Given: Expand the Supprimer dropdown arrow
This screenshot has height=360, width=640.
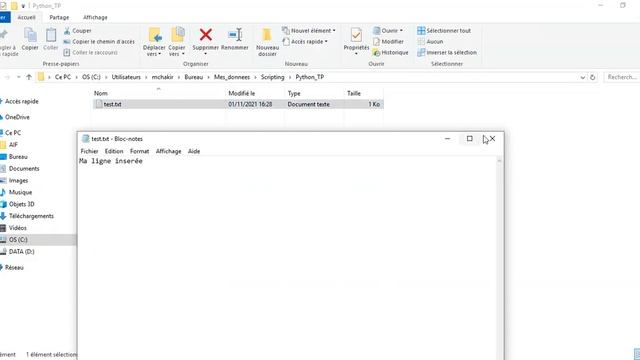Looking at the screenshot, I should (x=206, y=54).
